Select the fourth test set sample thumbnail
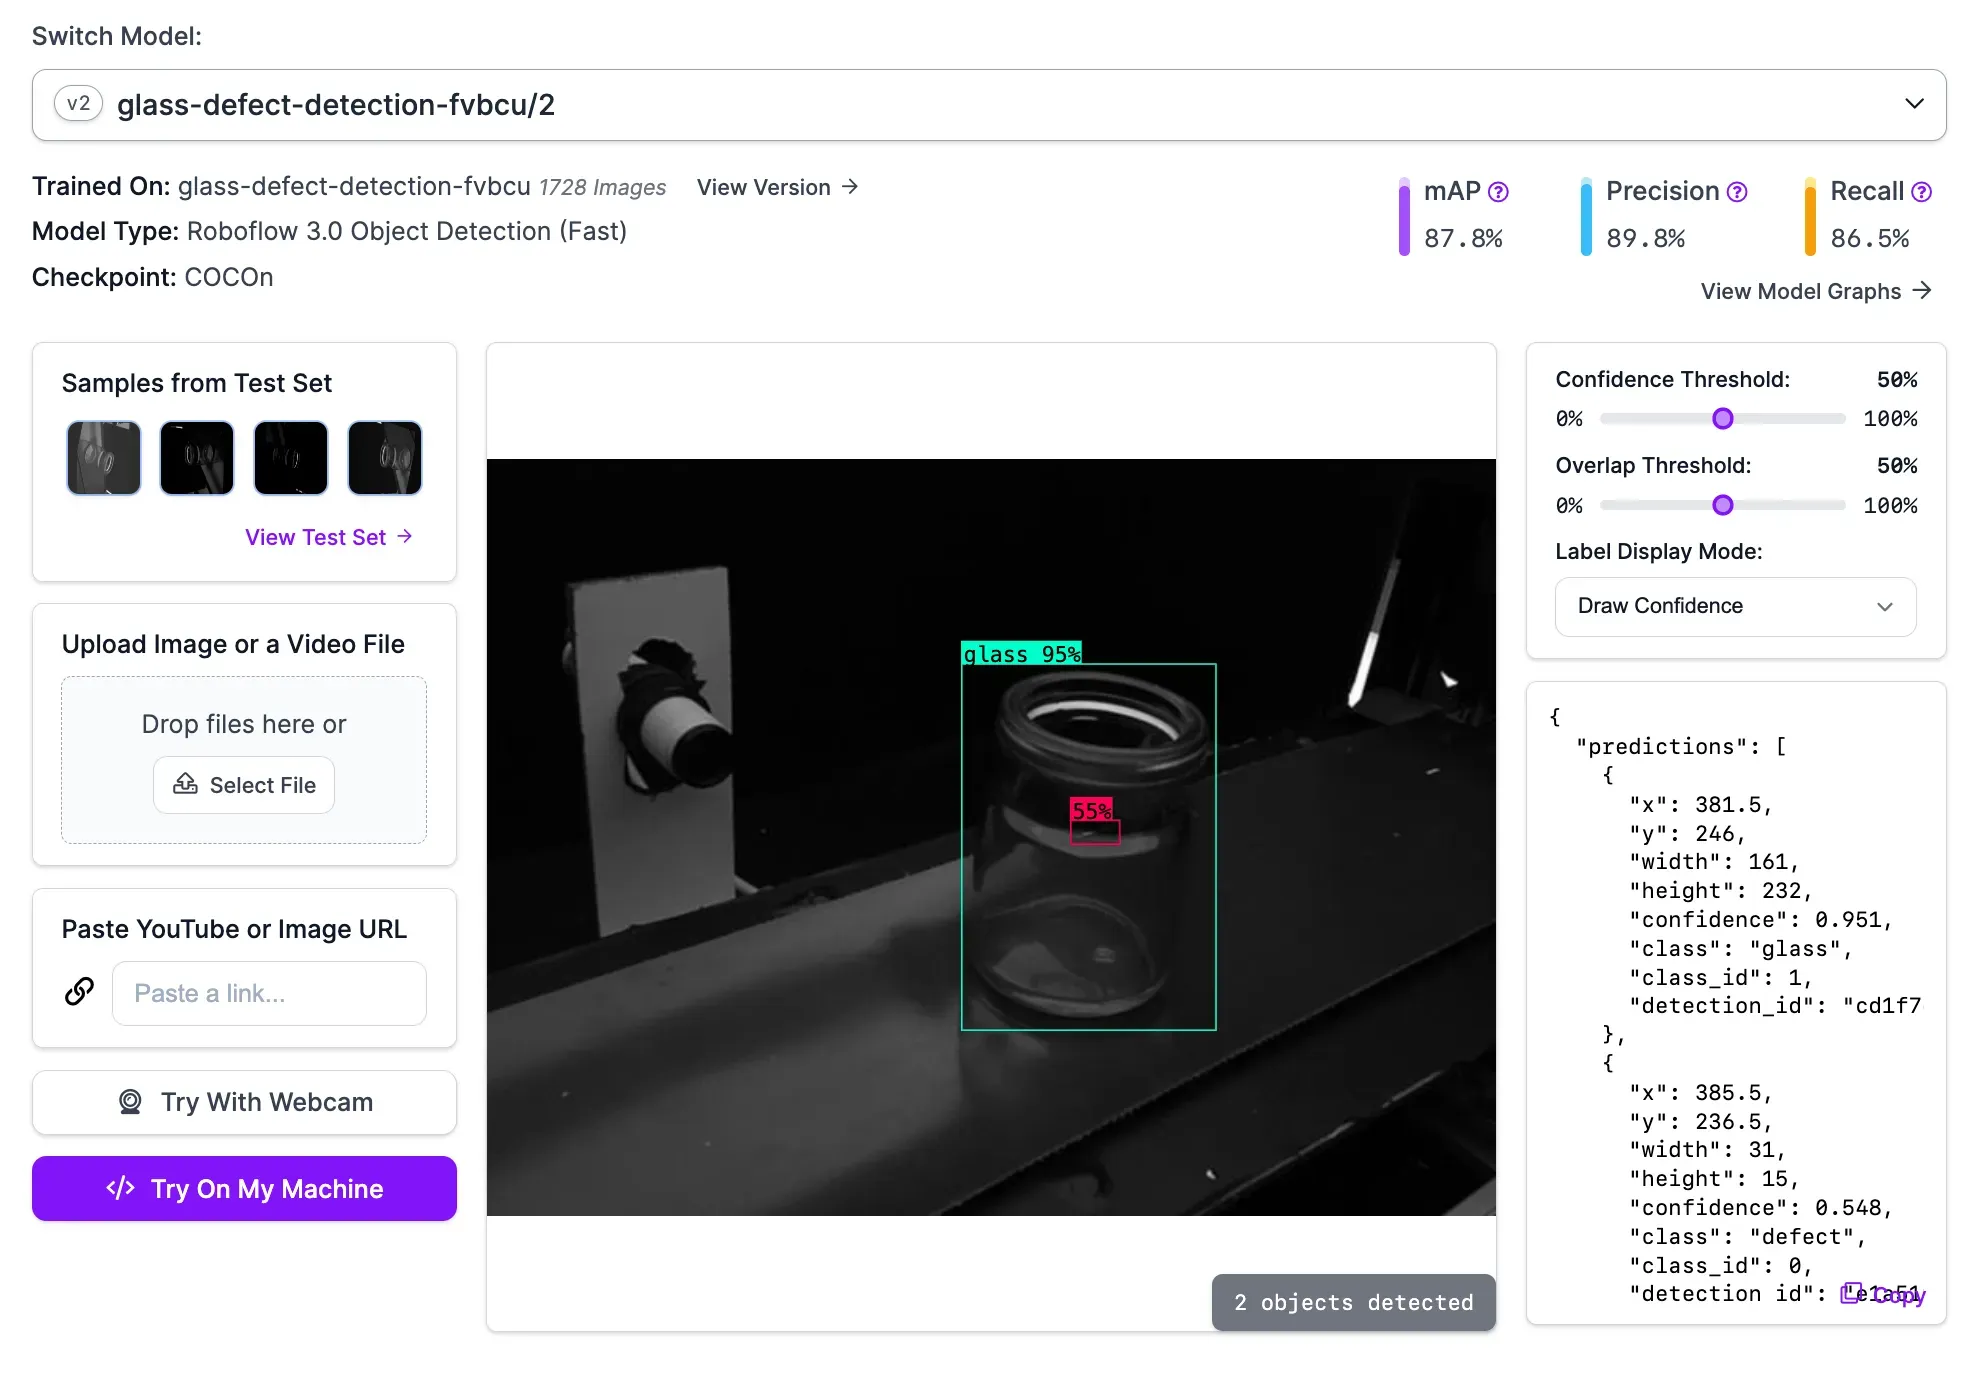Screen dimensions: 1970x1374 click(x=385, y=458)
